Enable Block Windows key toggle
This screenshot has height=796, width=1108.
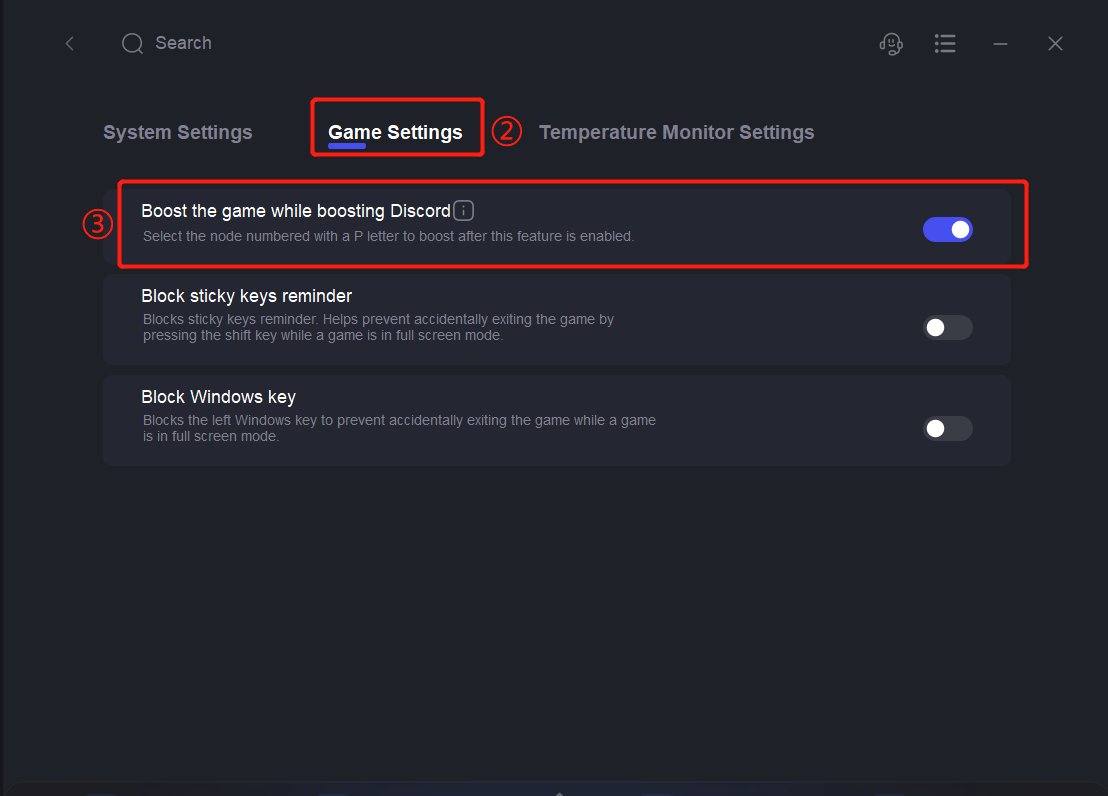pos(947,428)
